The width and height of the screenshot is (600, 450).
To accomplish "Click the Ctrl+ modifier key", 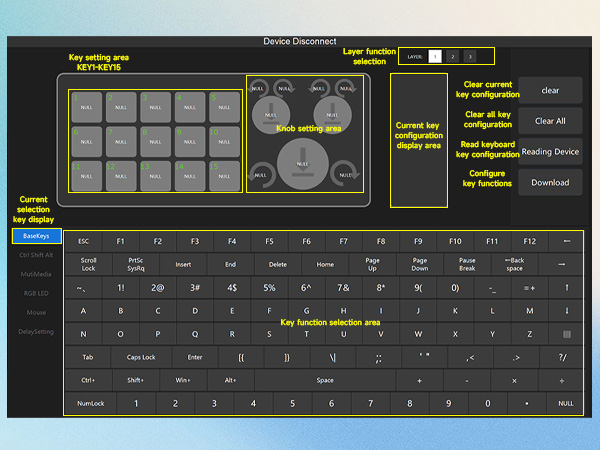I will [88, 380].
